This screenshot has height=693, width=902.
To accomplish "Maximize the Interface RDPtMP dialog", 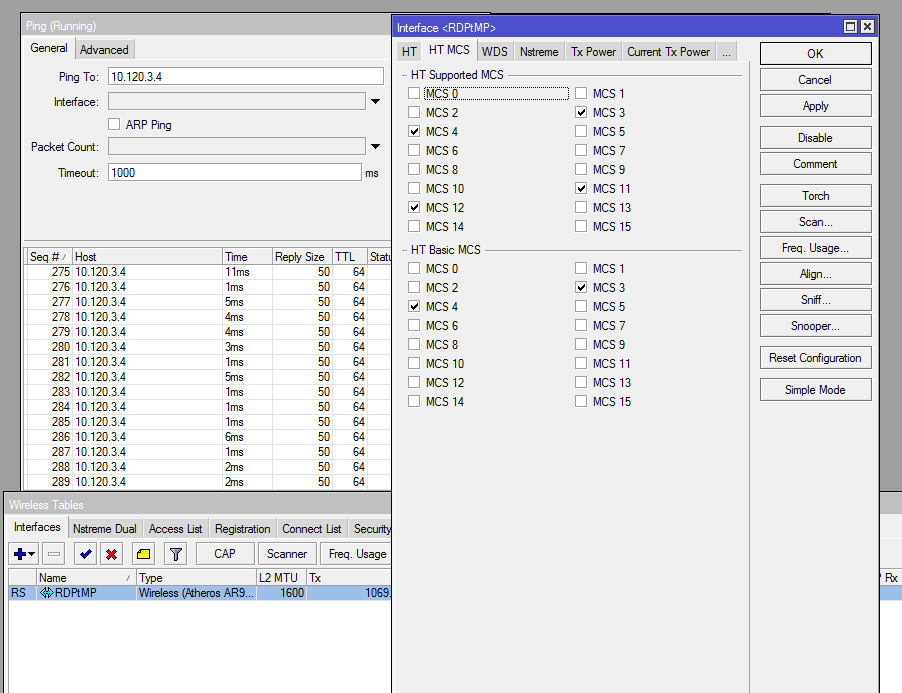I will 850,27.
